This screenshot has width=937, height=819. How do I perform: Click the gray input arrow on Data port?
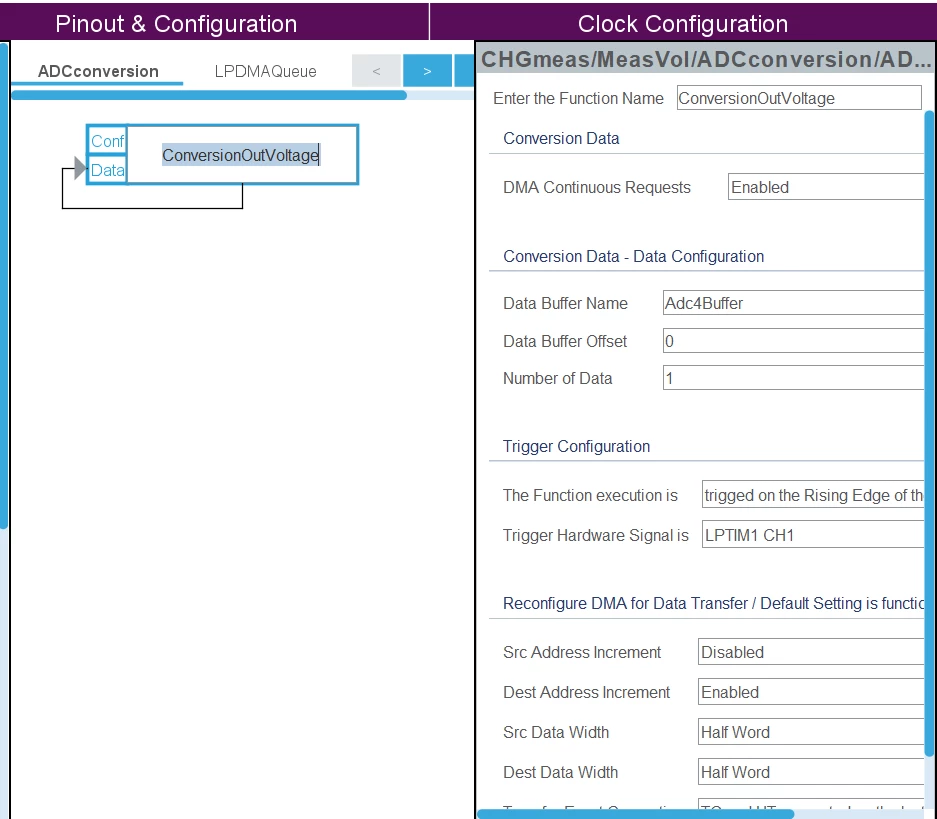tap(81, 168)
